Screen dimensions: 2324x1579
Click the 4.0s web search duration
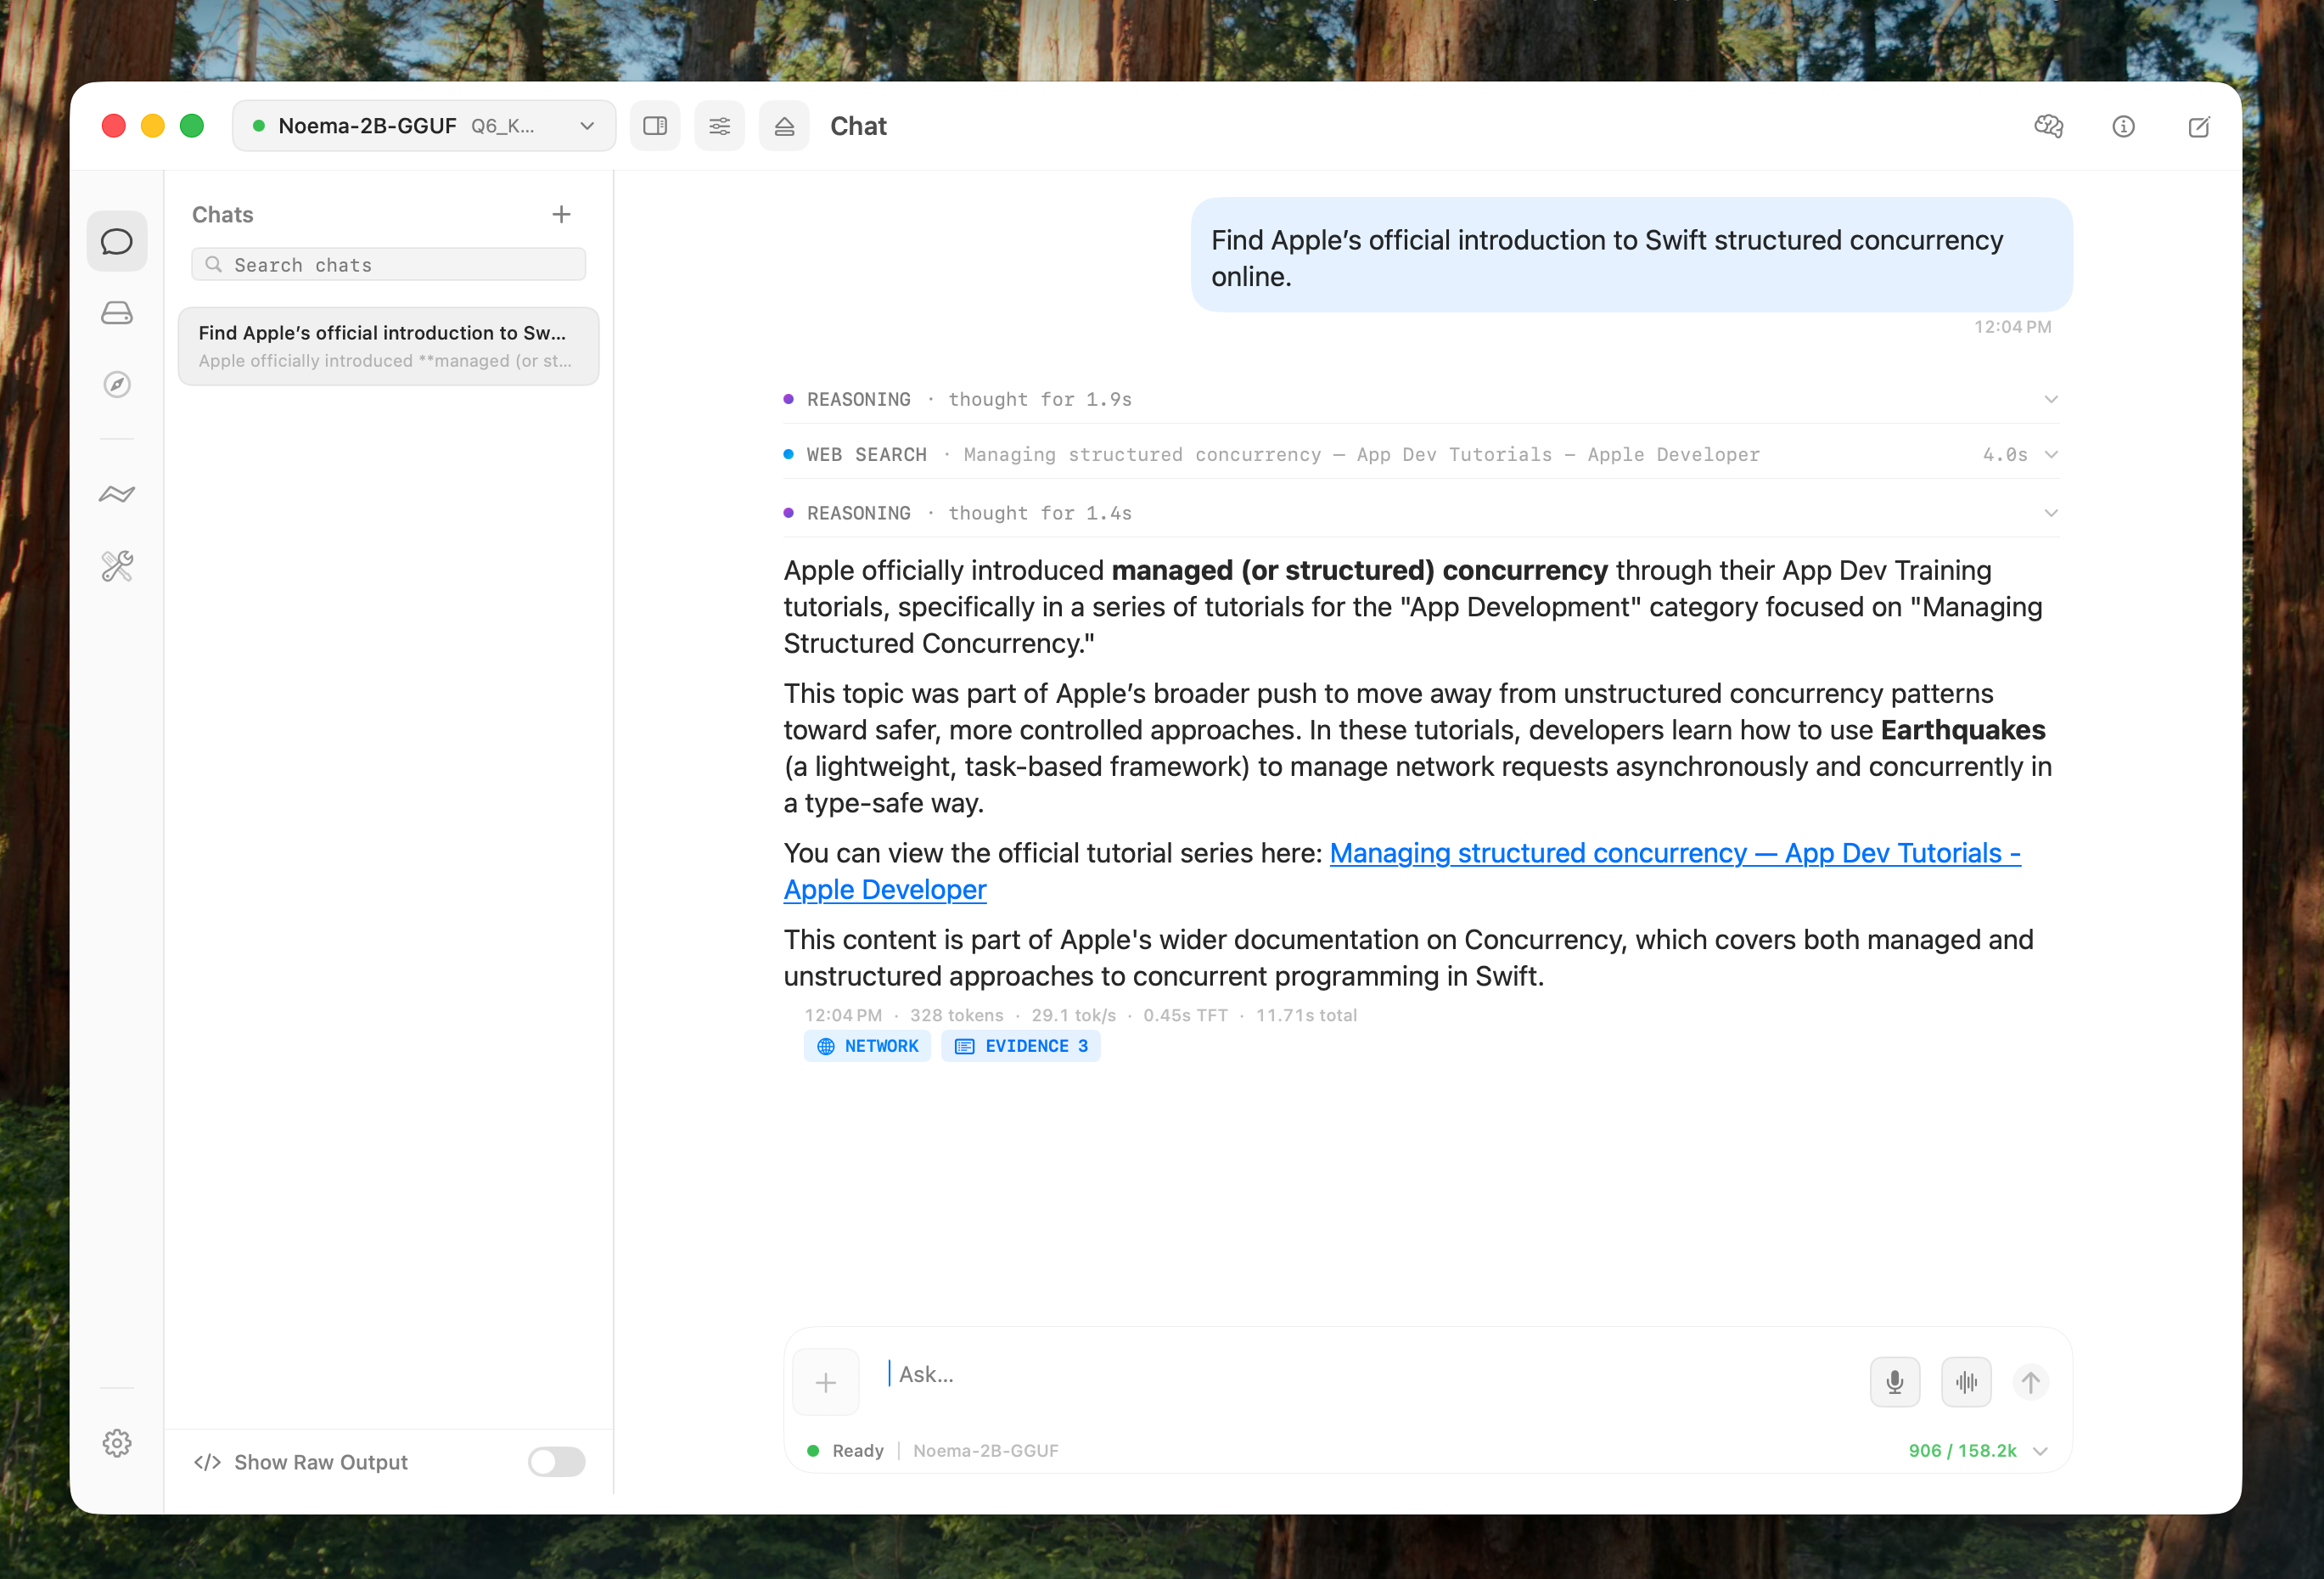[x=2005, y=454]
